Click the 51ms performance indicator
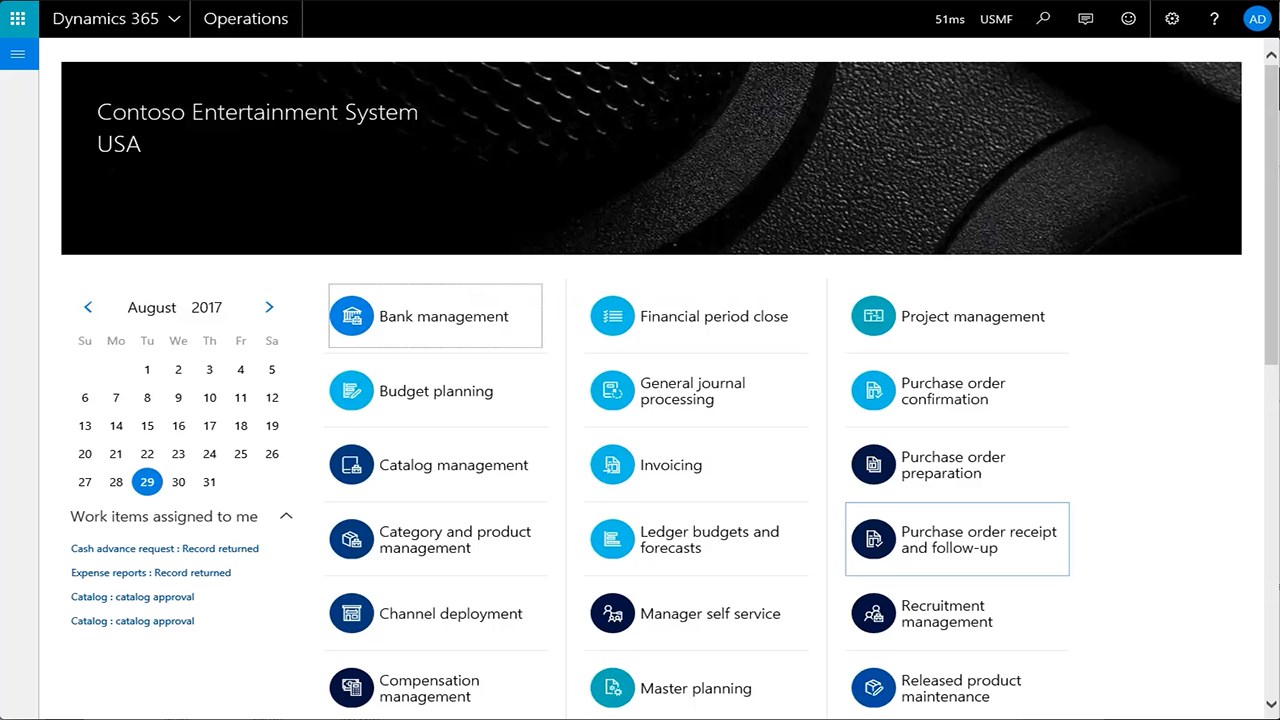This screenshot has width=1280, height=720. point(950,19)
